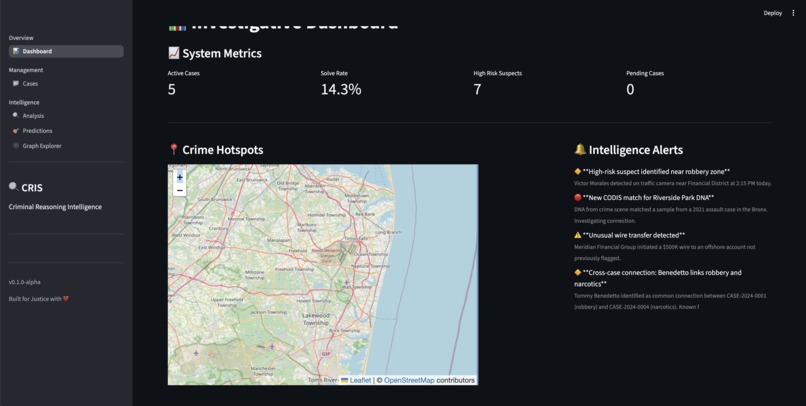Open the three-dot main menu
Screen dimensions: 806x406
(793, 13)
